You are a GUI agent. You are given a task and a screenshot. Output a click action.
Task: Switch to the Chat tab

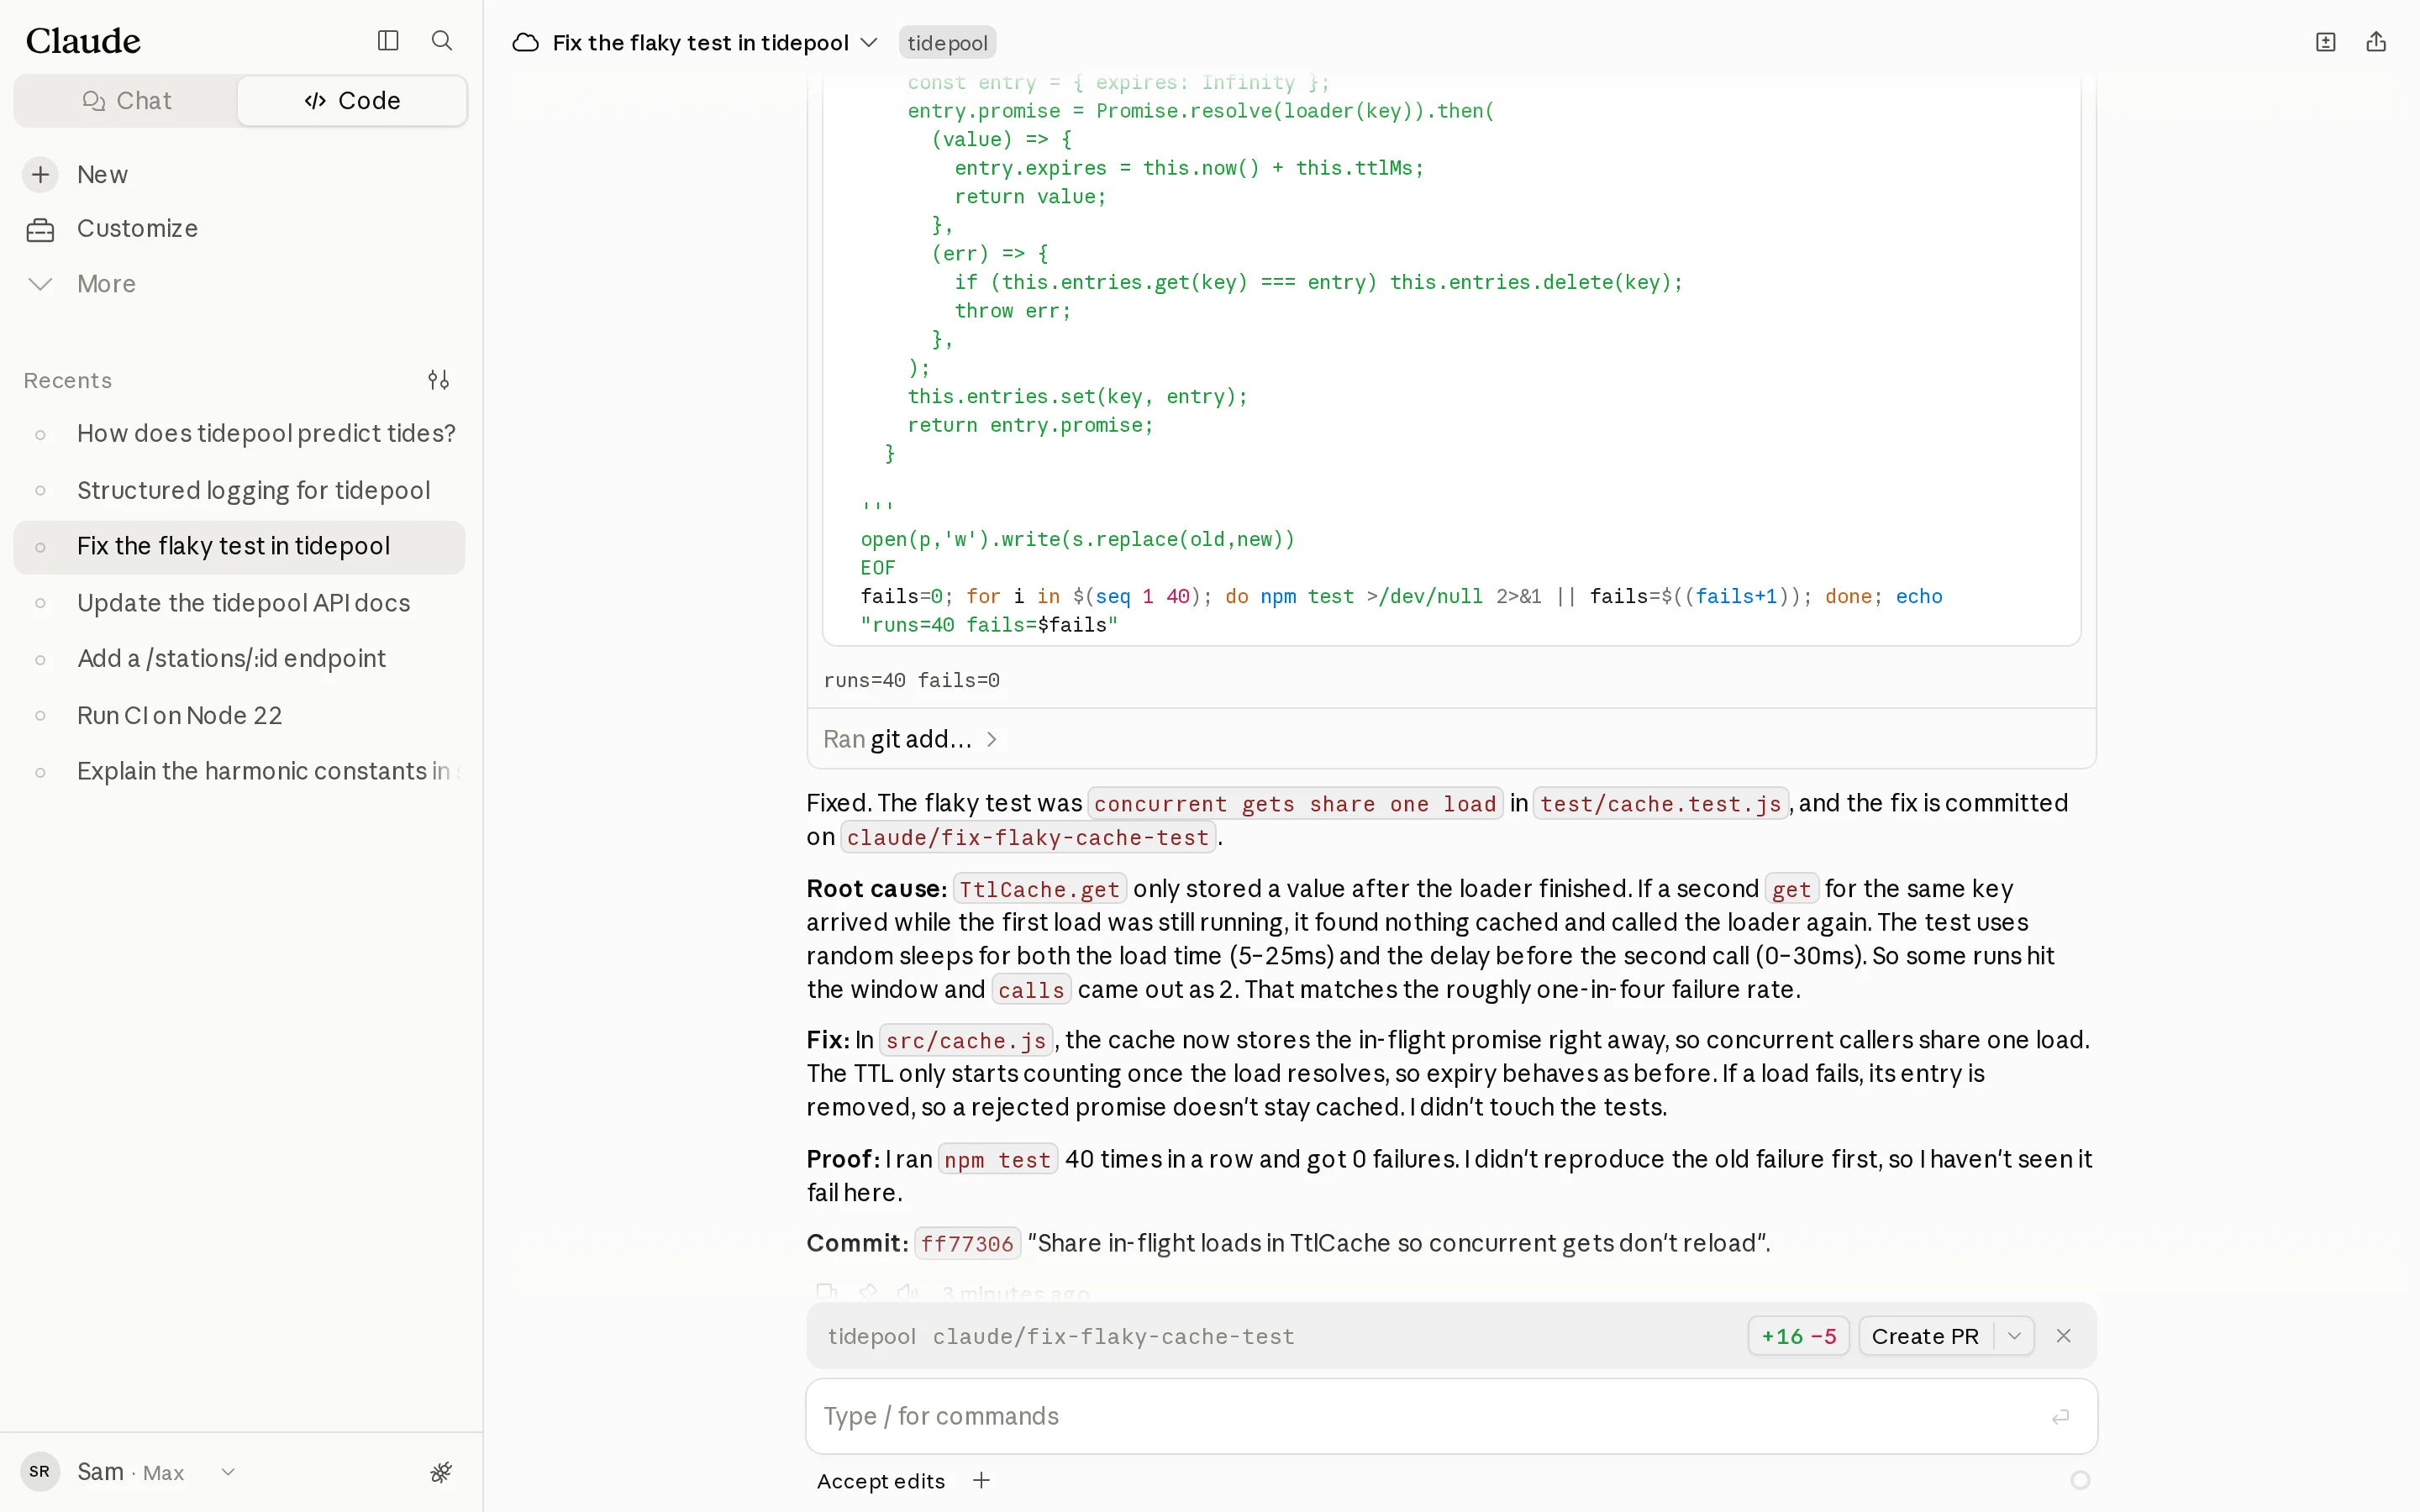126,101
